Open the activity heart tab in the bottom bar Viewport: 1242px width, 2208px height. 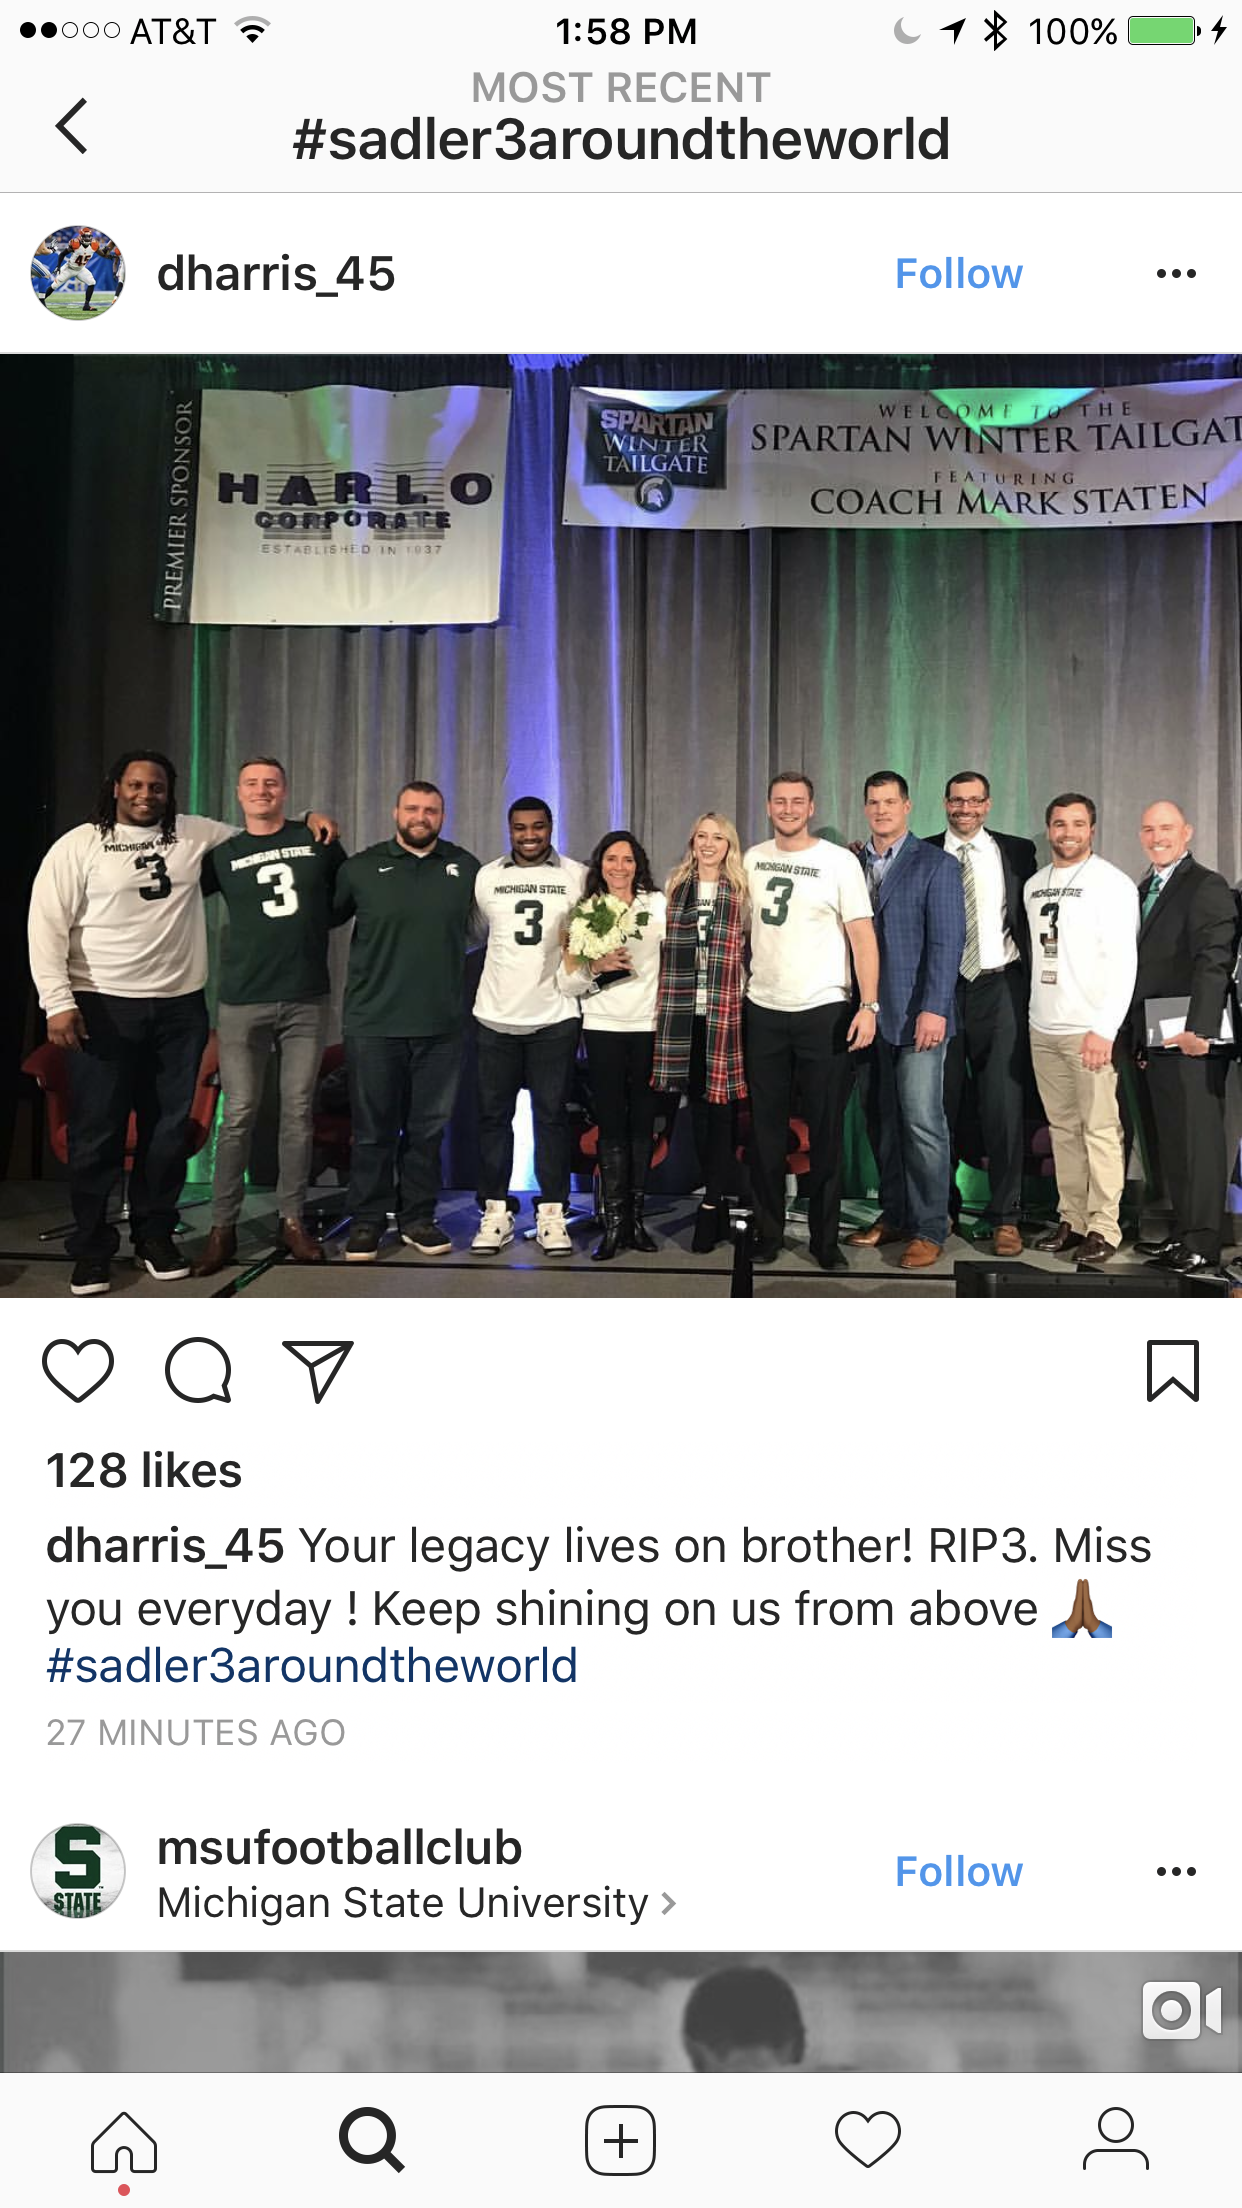[868, 2140]
